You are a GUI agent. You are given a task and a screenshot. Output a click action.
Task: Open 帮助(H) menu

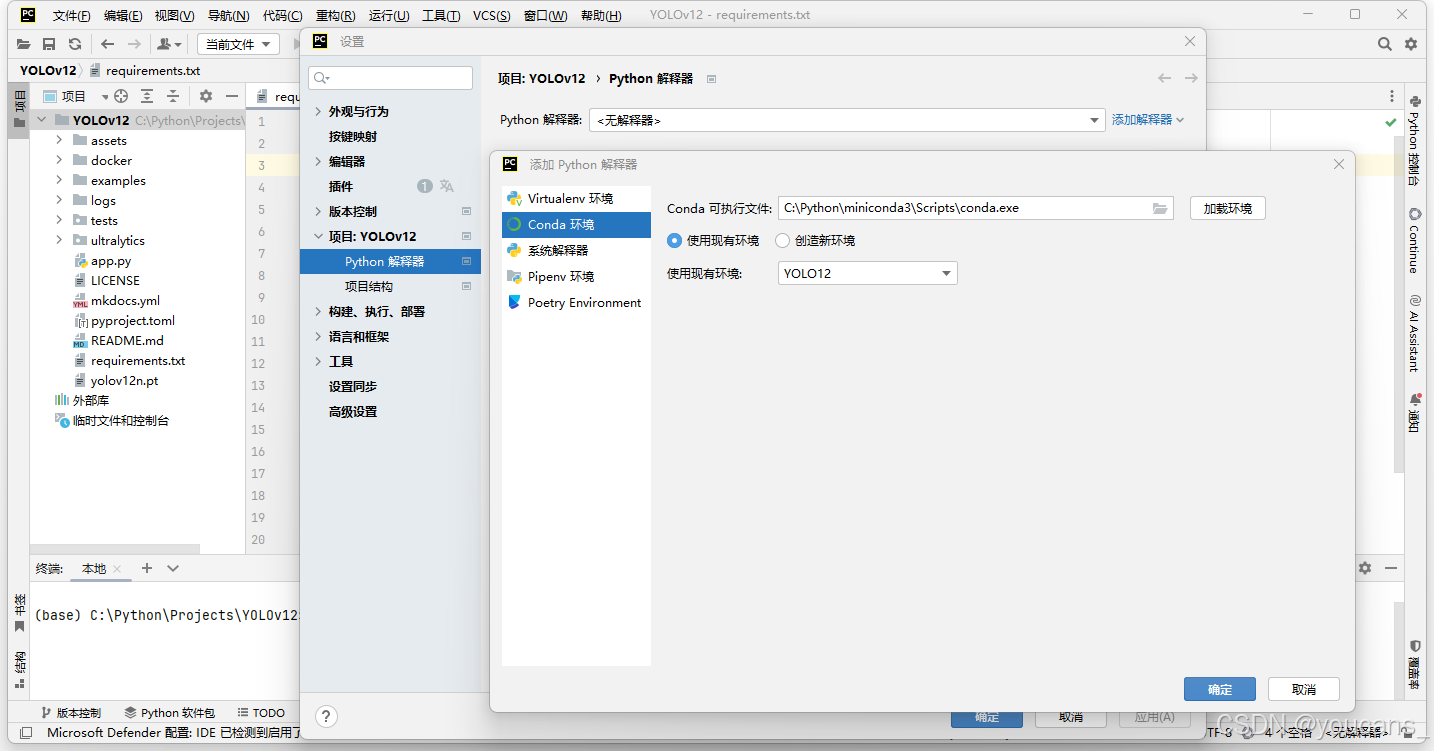[600, 15]
